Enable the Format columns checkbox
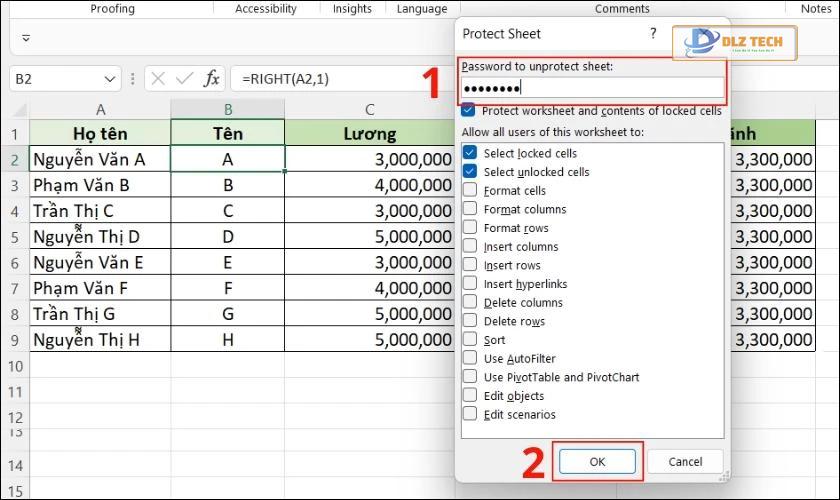Image resolution: width=840 pixels, height=500 pixels. click(x=470, y=209)
